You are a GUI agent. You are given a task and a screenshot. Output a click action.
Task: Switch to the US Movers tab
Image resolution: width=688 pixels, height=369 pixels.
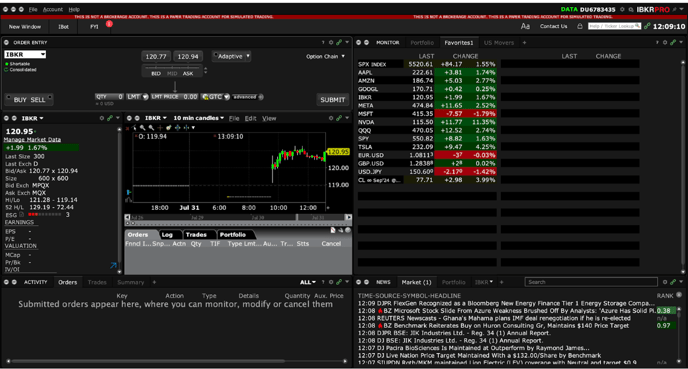point(498,43)
